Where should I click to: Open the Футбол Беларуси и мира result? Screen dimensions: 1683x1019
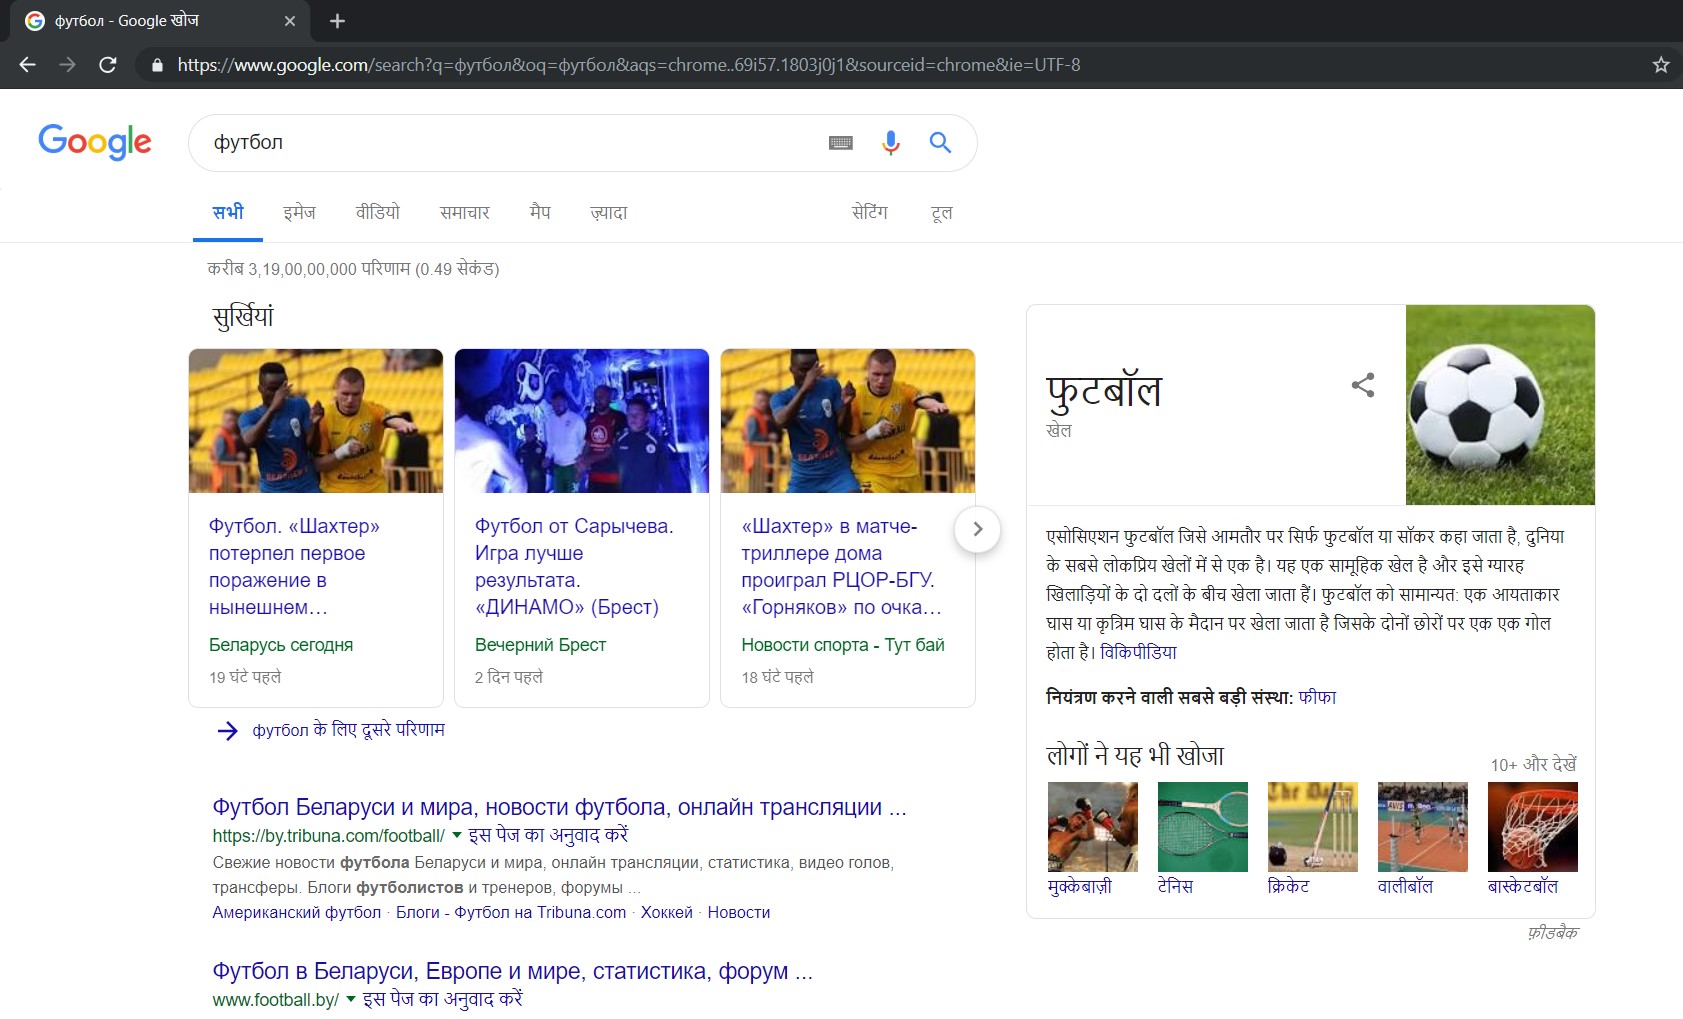click(x=559, y=807)
